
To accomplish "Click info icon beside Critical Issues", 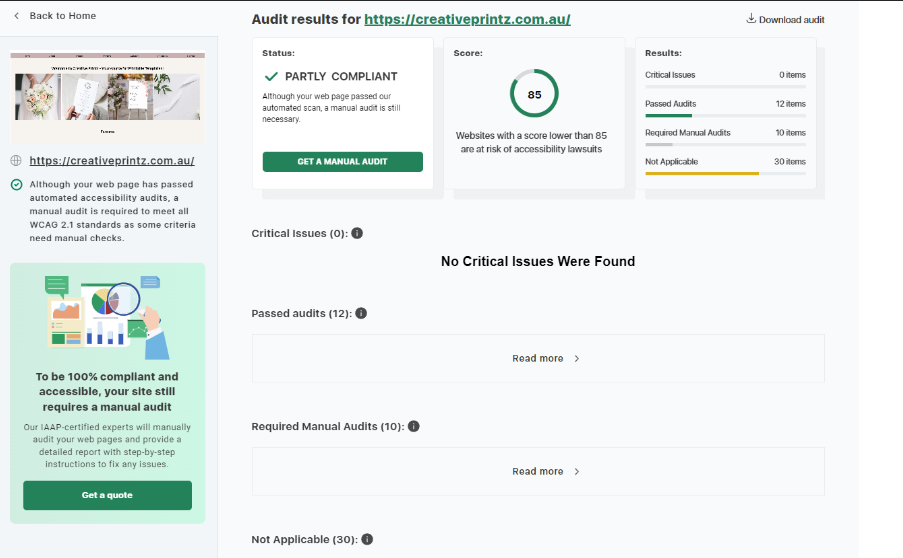I will coord(357,233).
